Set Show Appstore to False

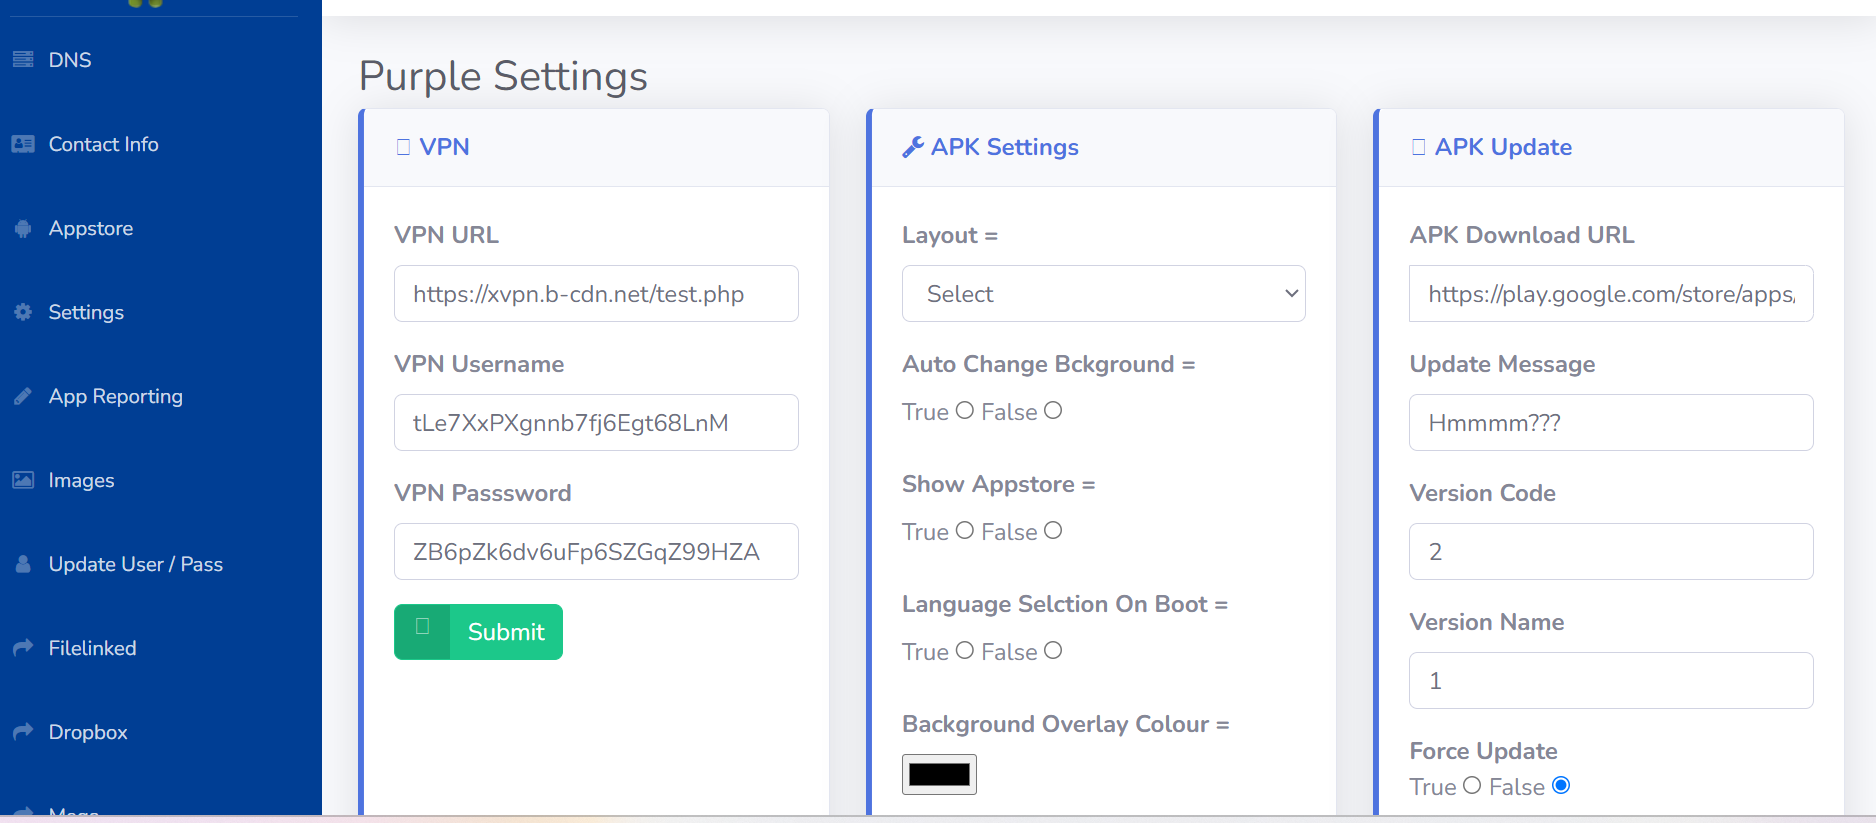1052,531
